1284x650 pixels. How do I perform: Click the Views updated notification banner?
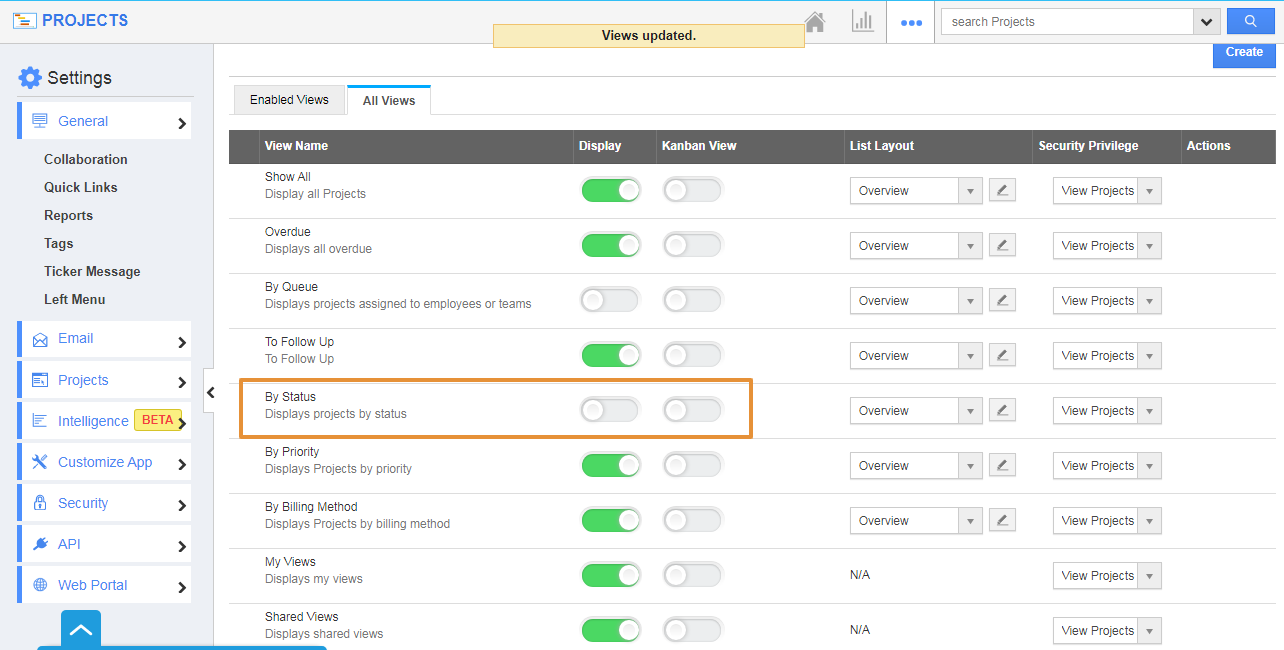pos(649,35)
